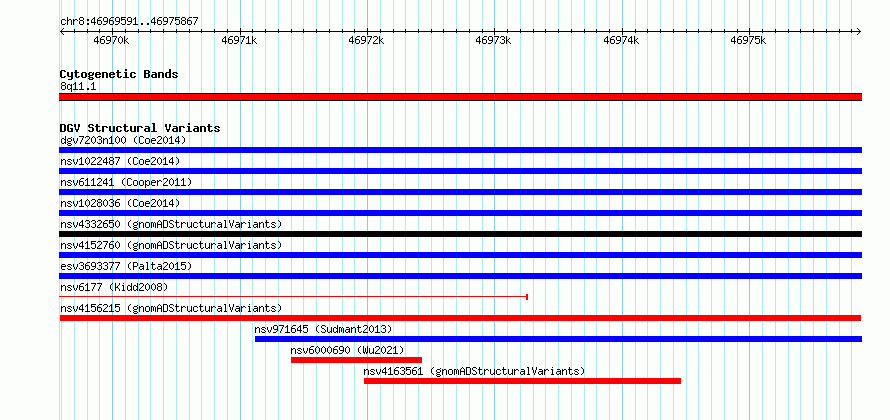The width and height of the screenshot is (890, 420).
Task: Click the nsv1028036 (Coe2014) label
Action: point(120,203)
